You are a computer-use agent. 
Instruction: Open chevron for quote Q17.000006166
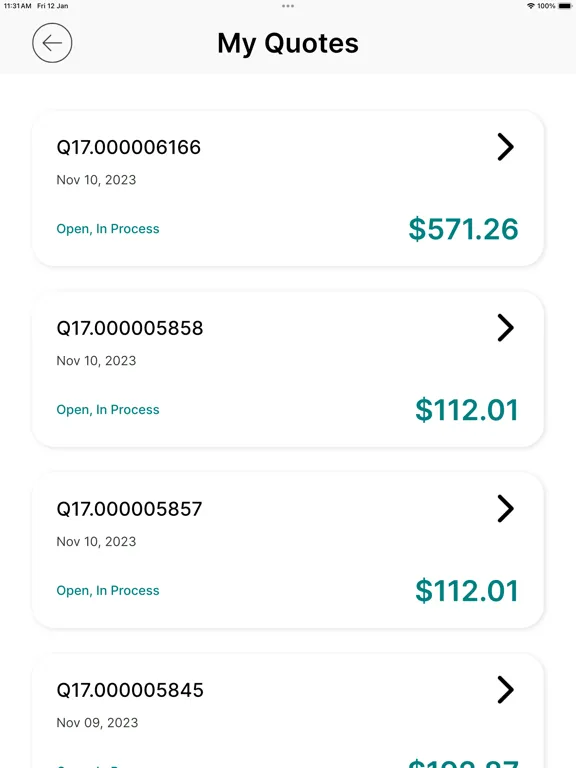[x=505, y=147]
